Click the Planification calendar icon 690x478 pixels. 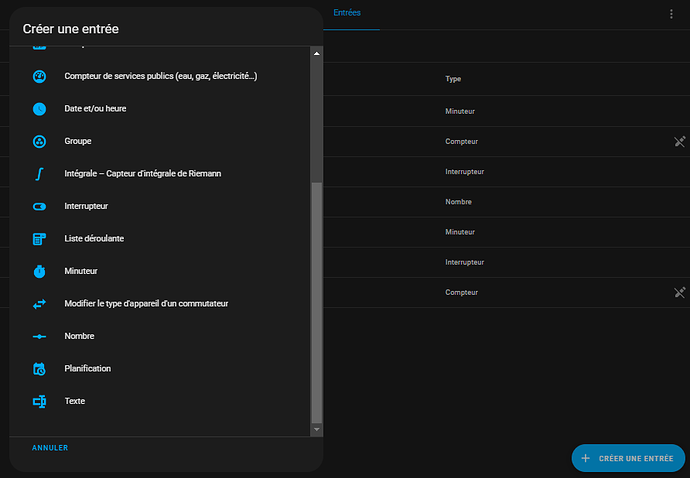click(40, 369)
